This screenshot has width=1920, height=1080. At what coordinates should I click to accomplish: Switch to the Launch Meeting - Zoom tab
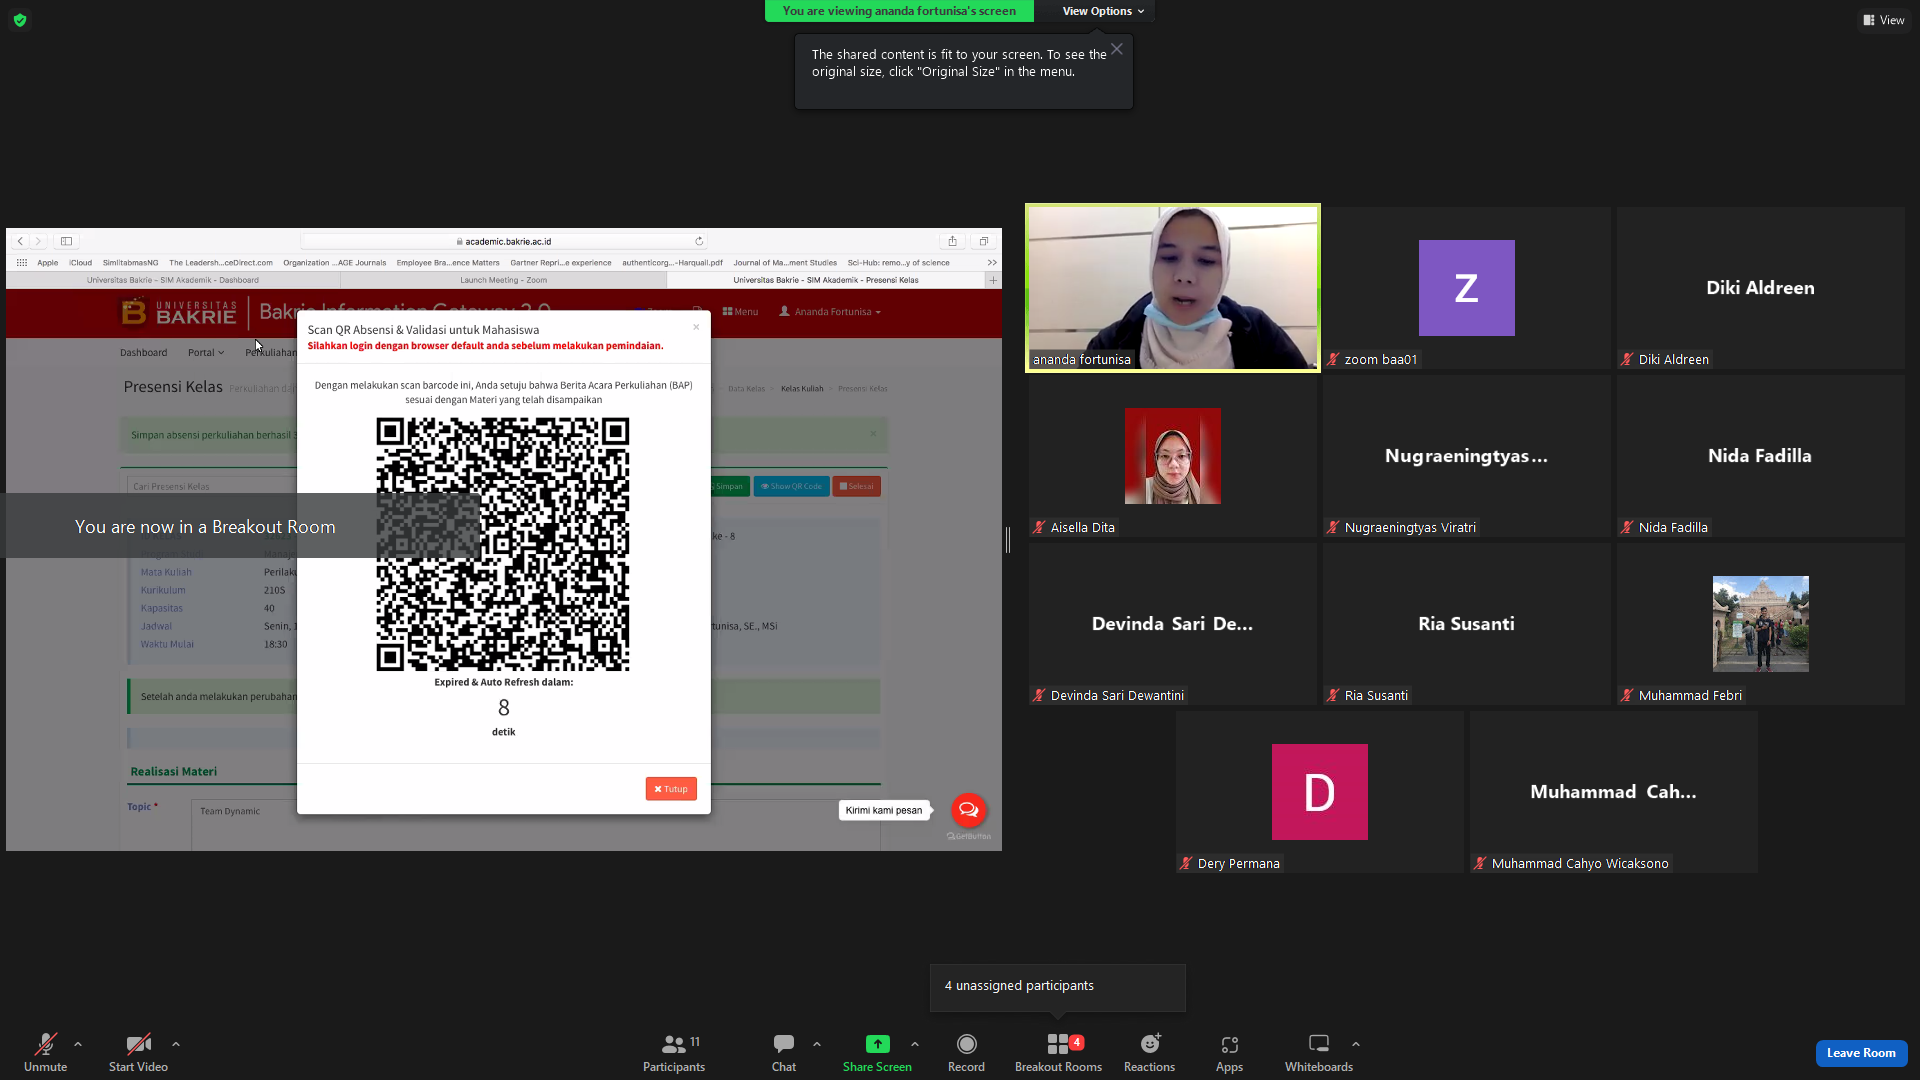click(x=503, y=280)
